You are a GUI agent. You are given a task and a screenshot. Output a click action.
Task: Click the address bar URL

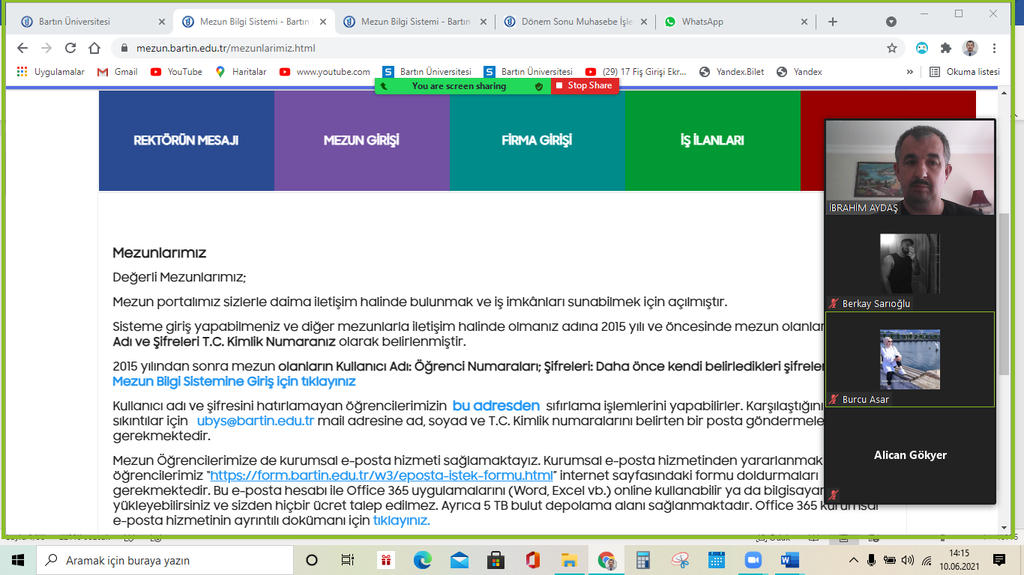[226, 48]
